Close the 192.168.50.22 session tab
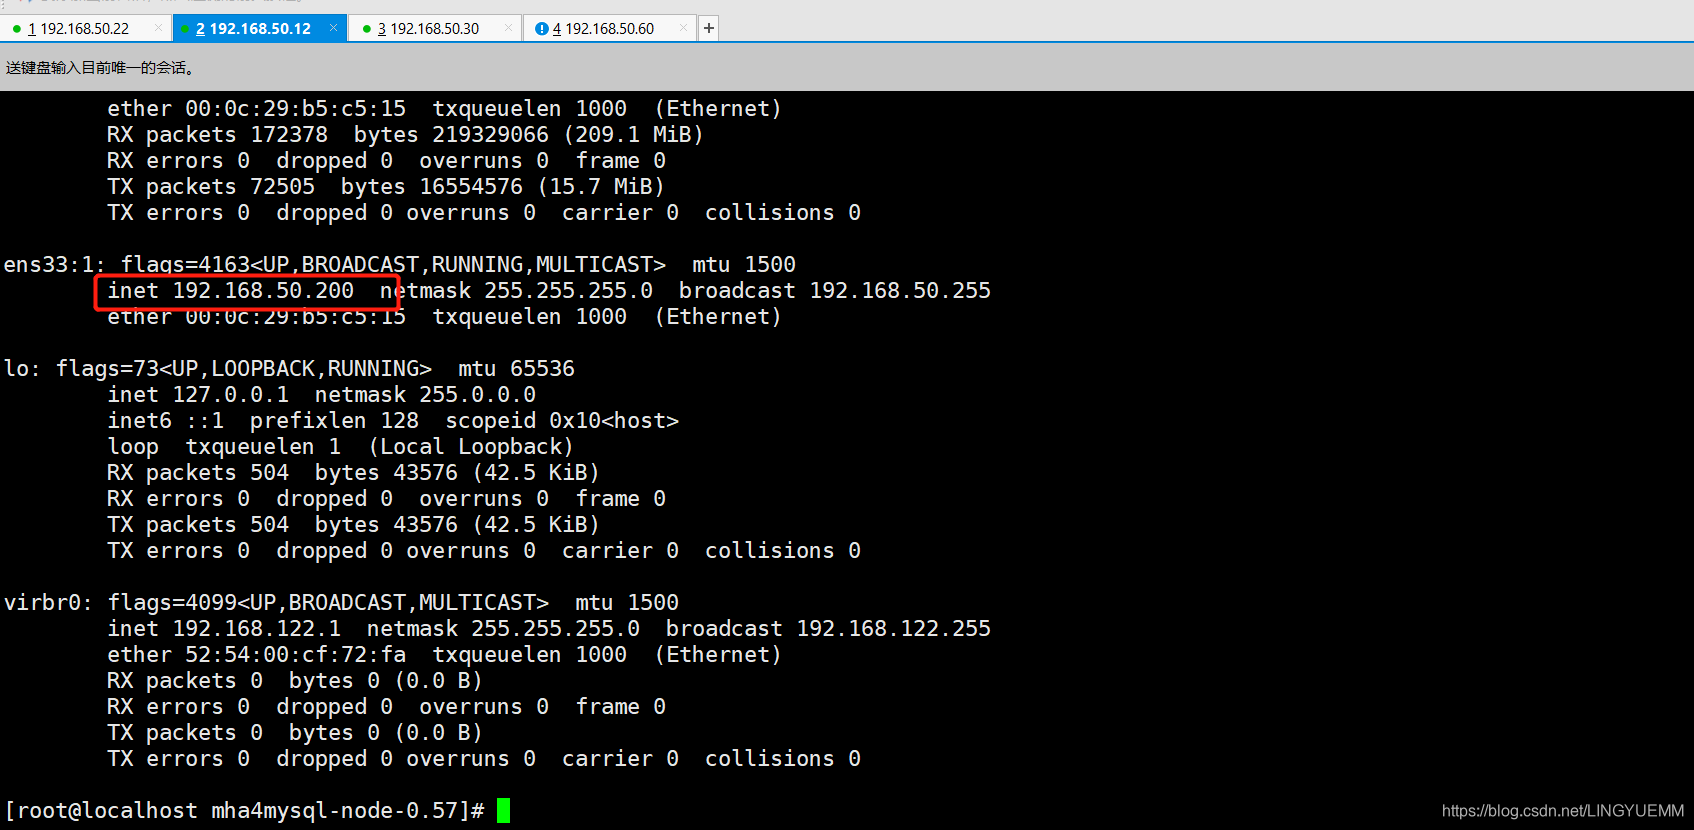 click(158, 28)
